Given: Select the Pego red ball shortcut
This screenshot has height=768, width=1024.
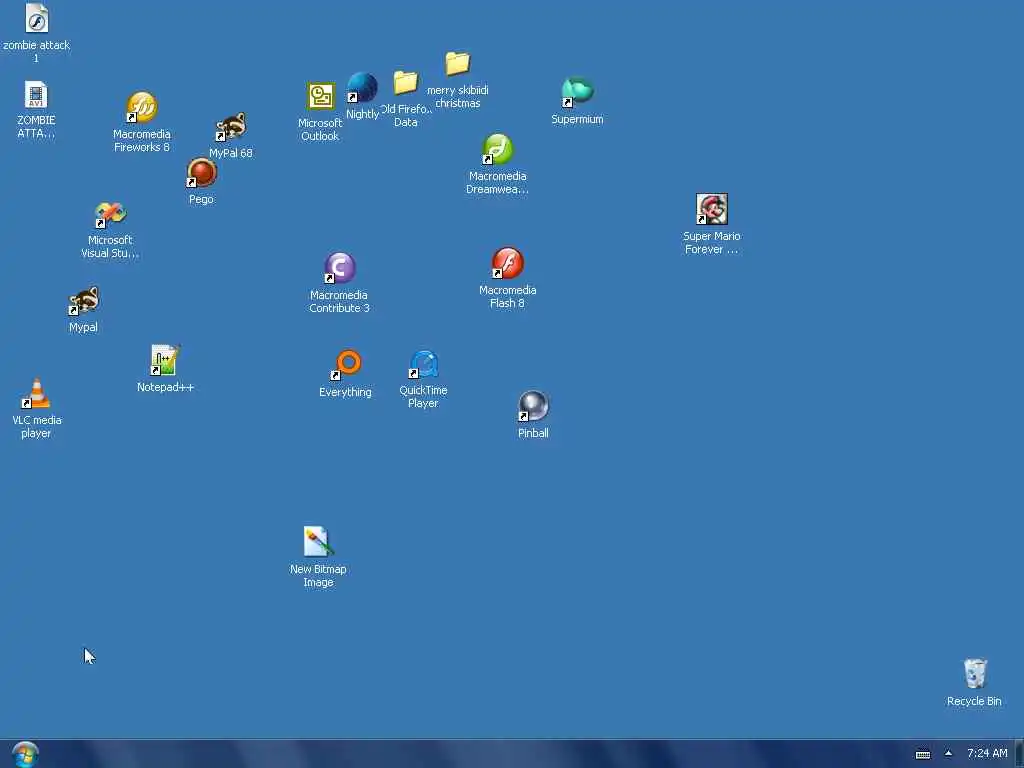Looking at the screenshot, I should (201, 173).
